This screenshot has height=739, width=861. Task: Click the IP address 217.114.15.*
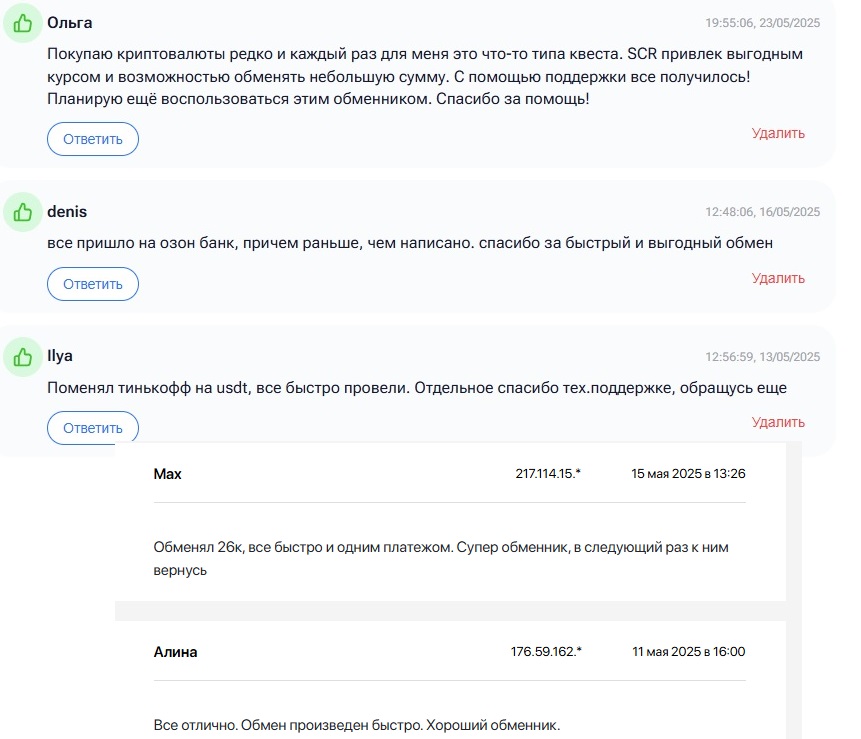click(548, 473)
